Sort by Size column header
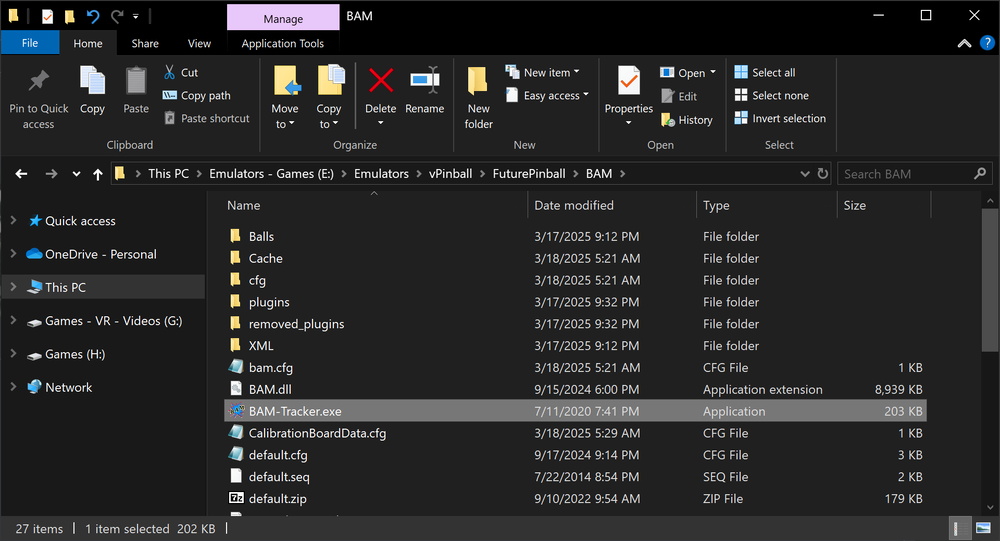The height and width of the screenshot is (541, 1000). pos(855,205)
